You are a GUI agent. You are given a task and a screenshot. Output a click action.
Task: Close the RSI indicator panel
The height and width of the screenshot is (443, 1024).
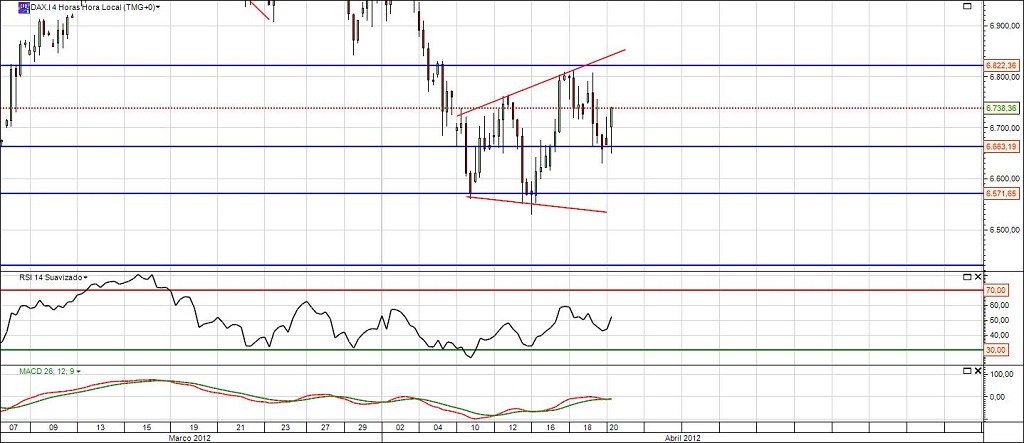[978, 277]
